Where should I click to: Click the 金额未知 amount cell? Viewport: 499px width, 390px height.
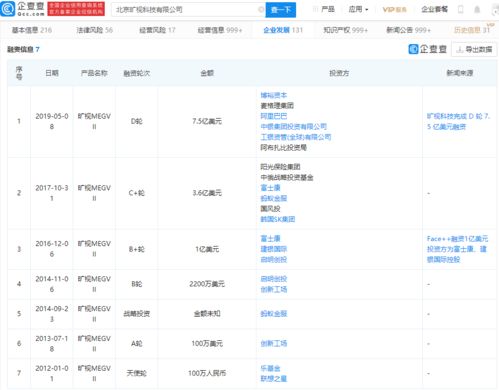207,314
